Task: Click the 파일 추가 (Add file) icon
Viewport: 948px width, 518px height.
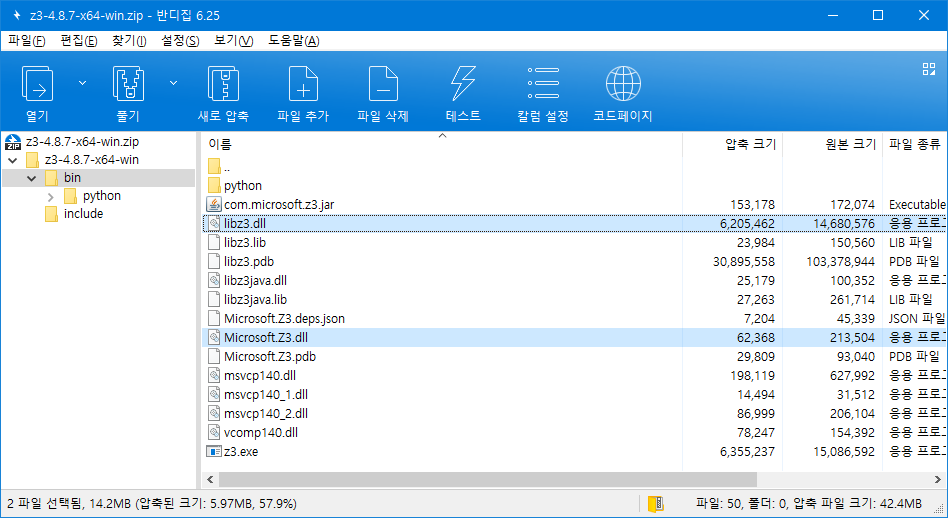Action: [x=303, y=83]
